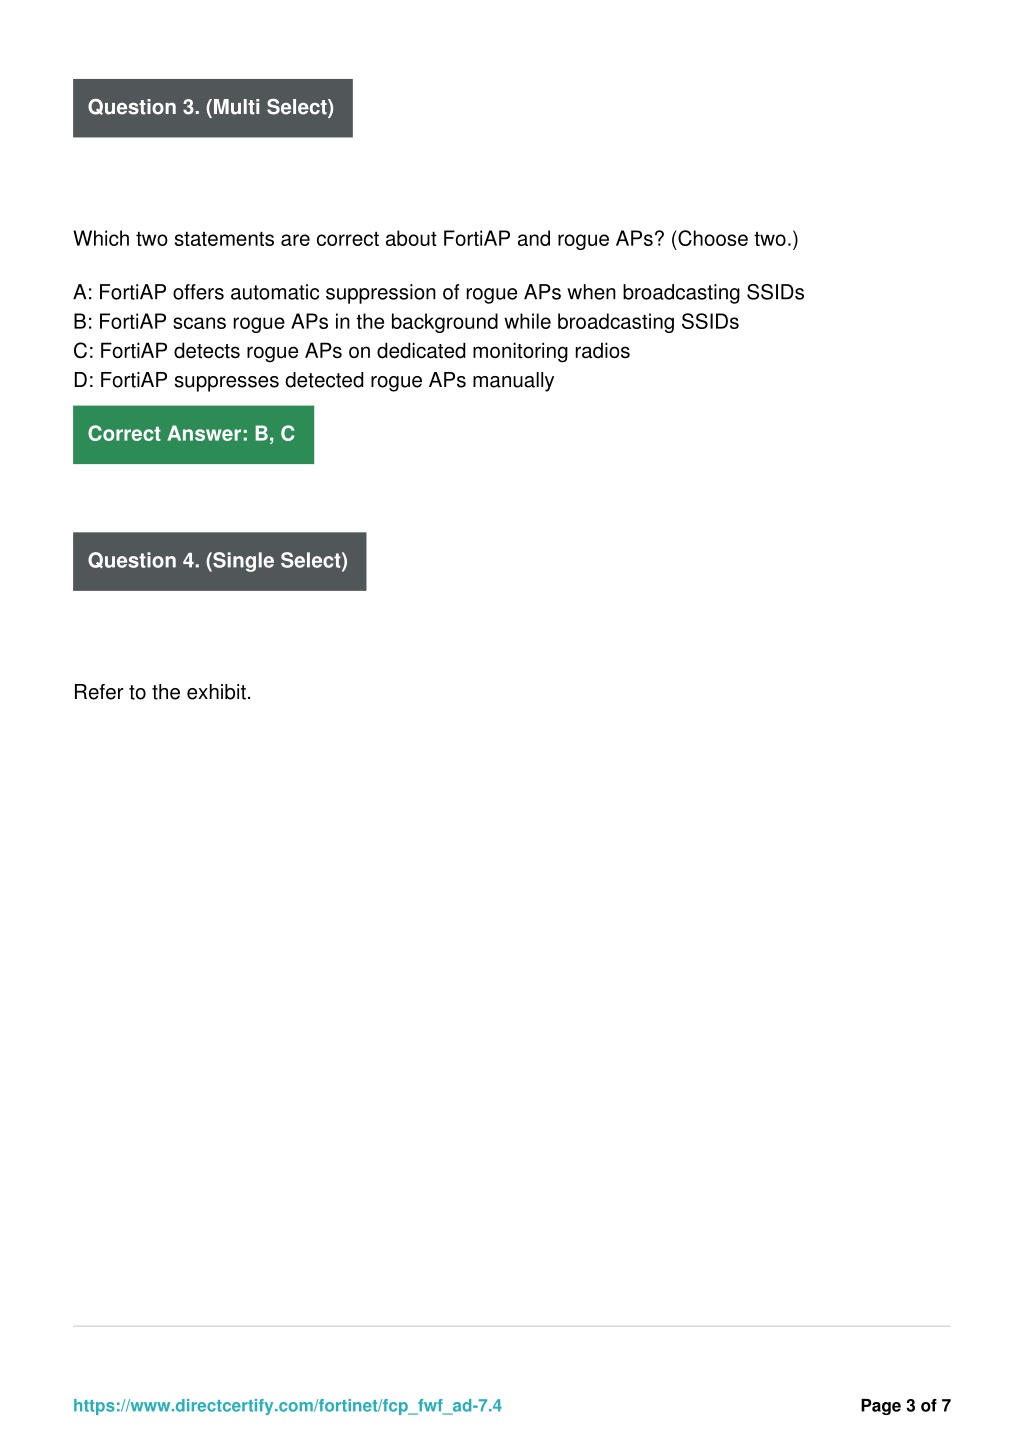Click the 'Which two statements' question text
Screen dimensions: 1024x1448
[436, 239]
